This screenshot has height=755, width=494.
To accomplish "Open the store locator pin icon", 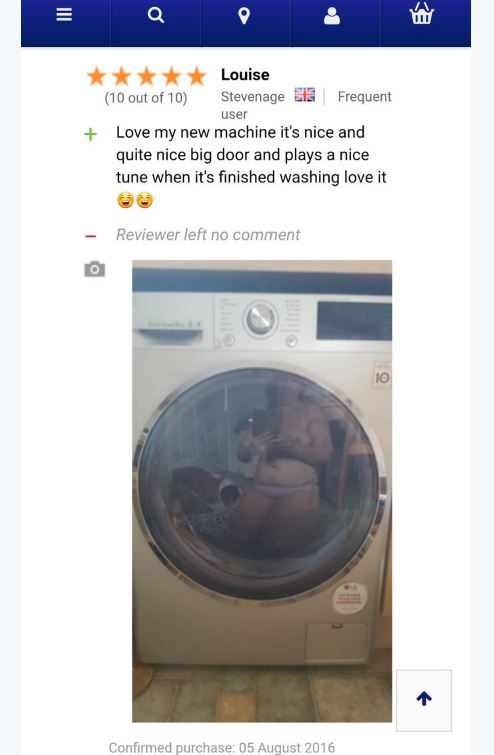I will 244,16.
